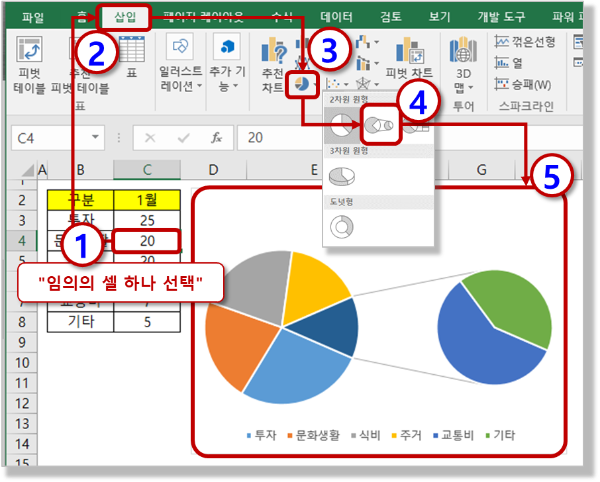Click the cell containing 5
This screenshot has width=600, height=482.
coord(147,322)
